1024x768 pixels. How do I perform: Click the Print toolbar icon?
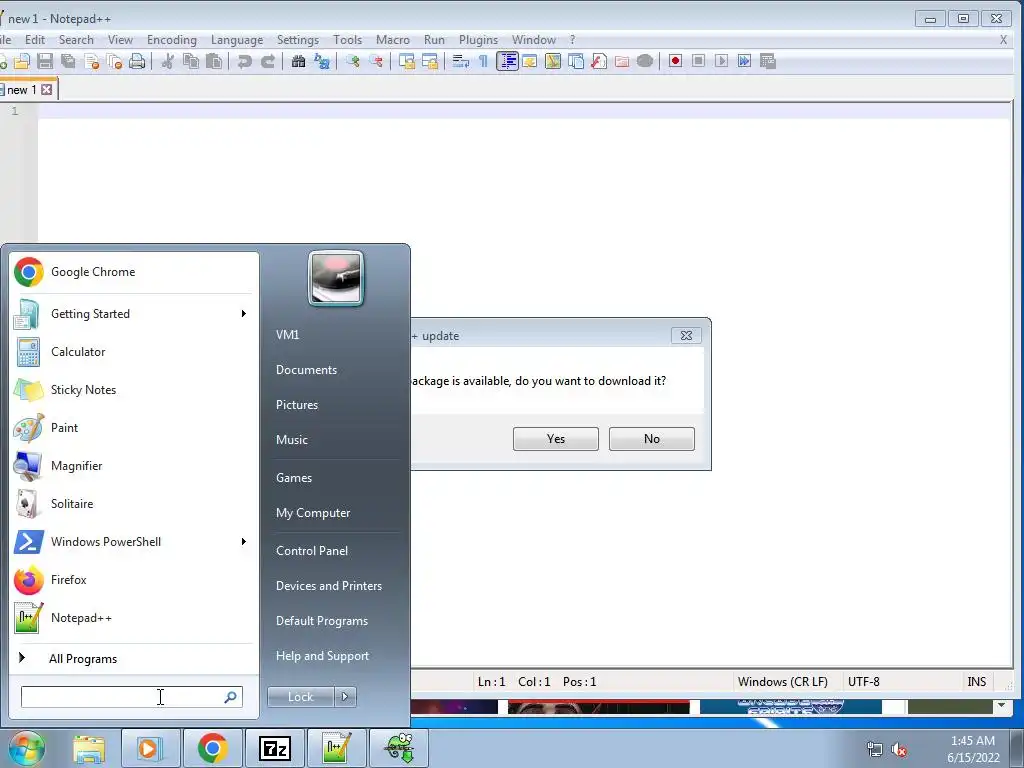[137, 61]
